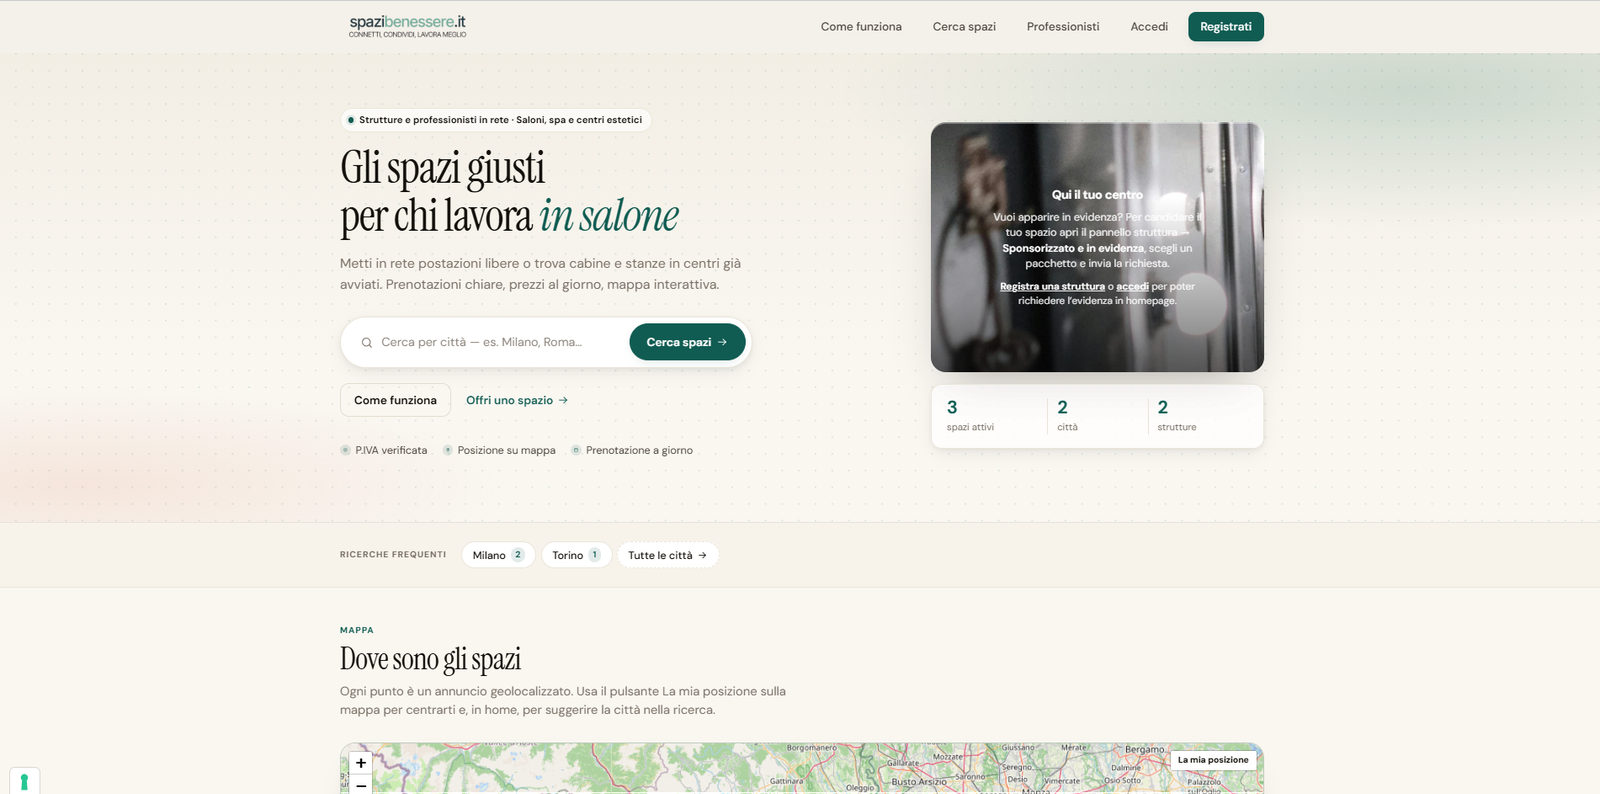Click the Dove sono gli spazi heading
Image resolution: width=1600 pixels, height=794 pixels.
(430, 659)
